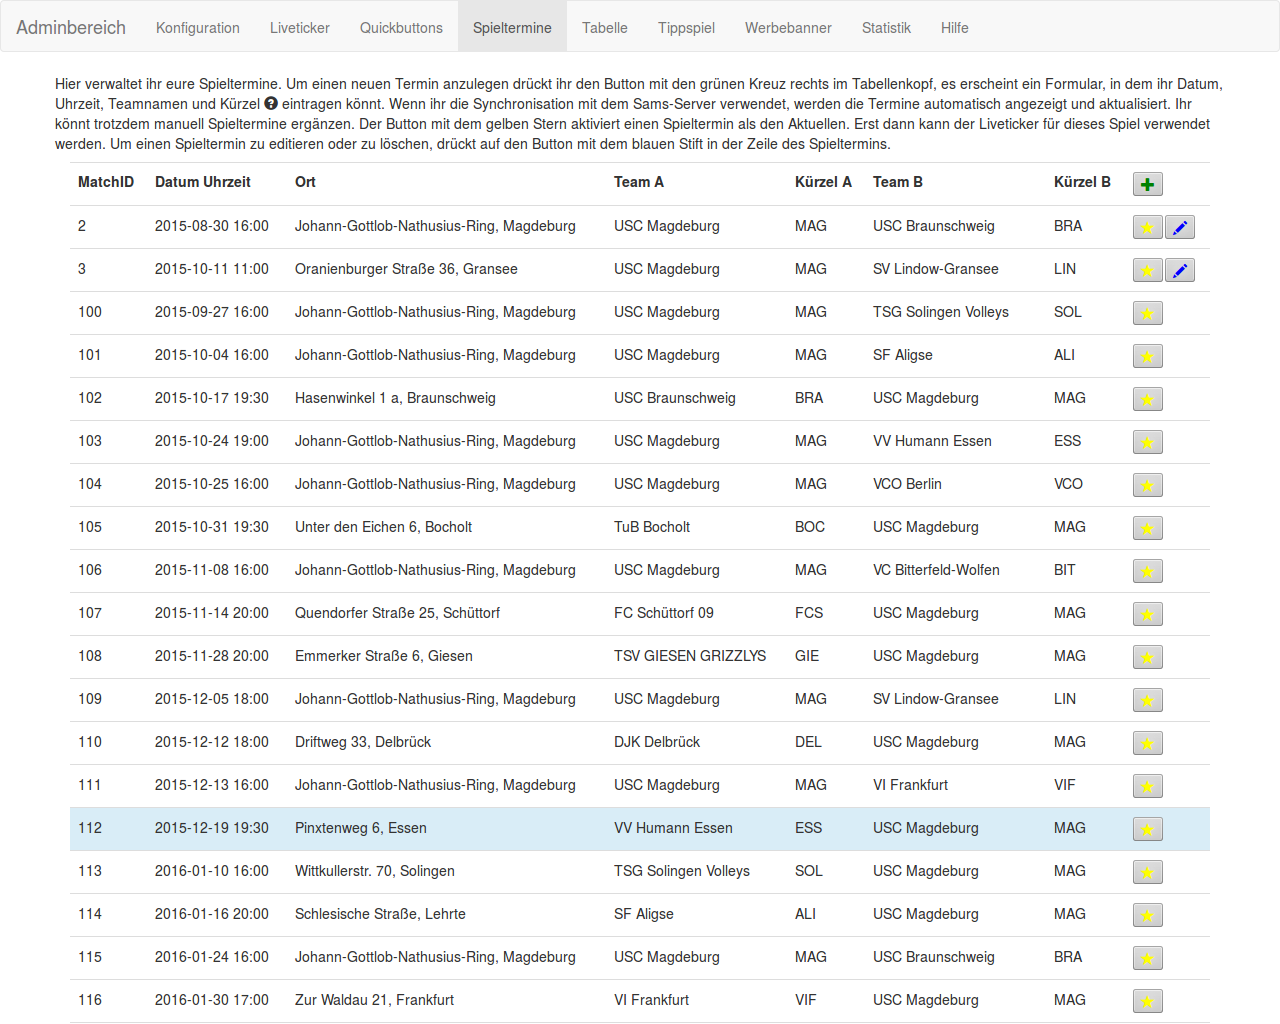Activate match 116 using its star button
The width and height of the screenshot is (1280, 1024).
1147,1001
